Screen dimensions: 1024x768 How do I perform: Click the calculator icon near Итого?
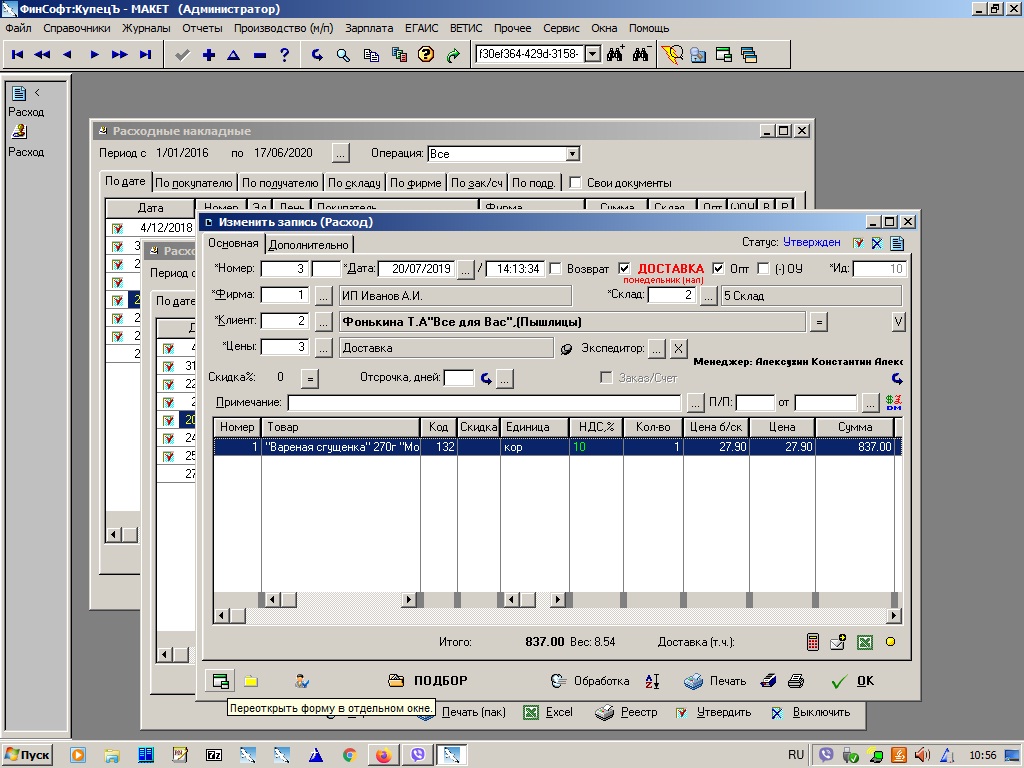click(813, 642)
